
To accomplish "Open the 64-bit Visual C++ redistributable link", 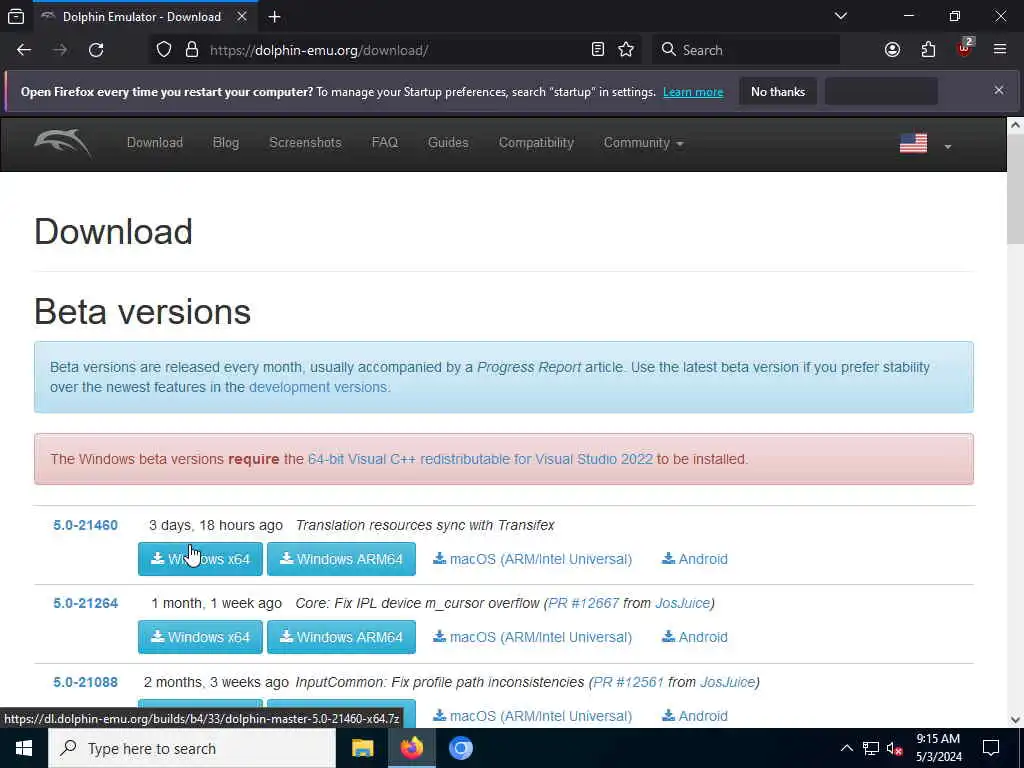I will tap(480, 459).
